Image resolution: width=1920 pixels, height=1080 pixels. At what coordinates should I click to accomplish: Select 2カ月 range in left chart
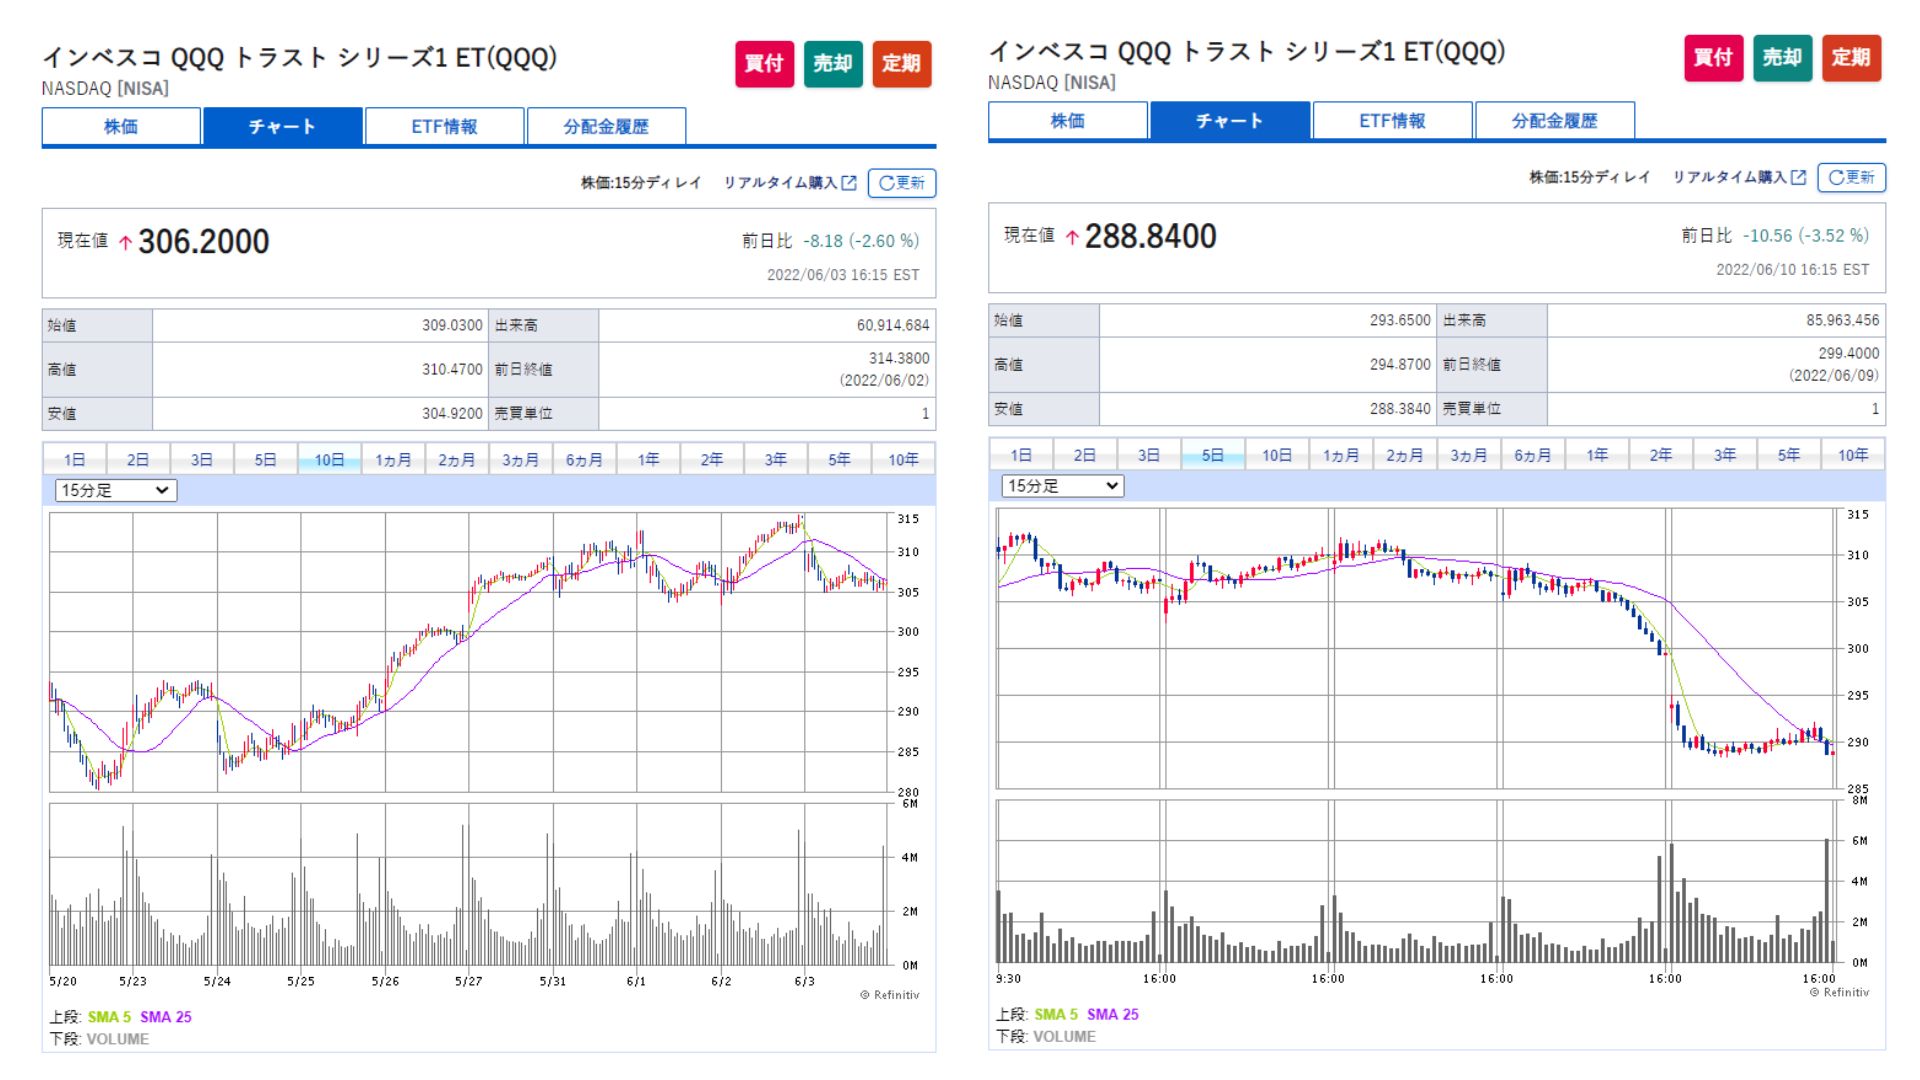click(x=457, y=459)
